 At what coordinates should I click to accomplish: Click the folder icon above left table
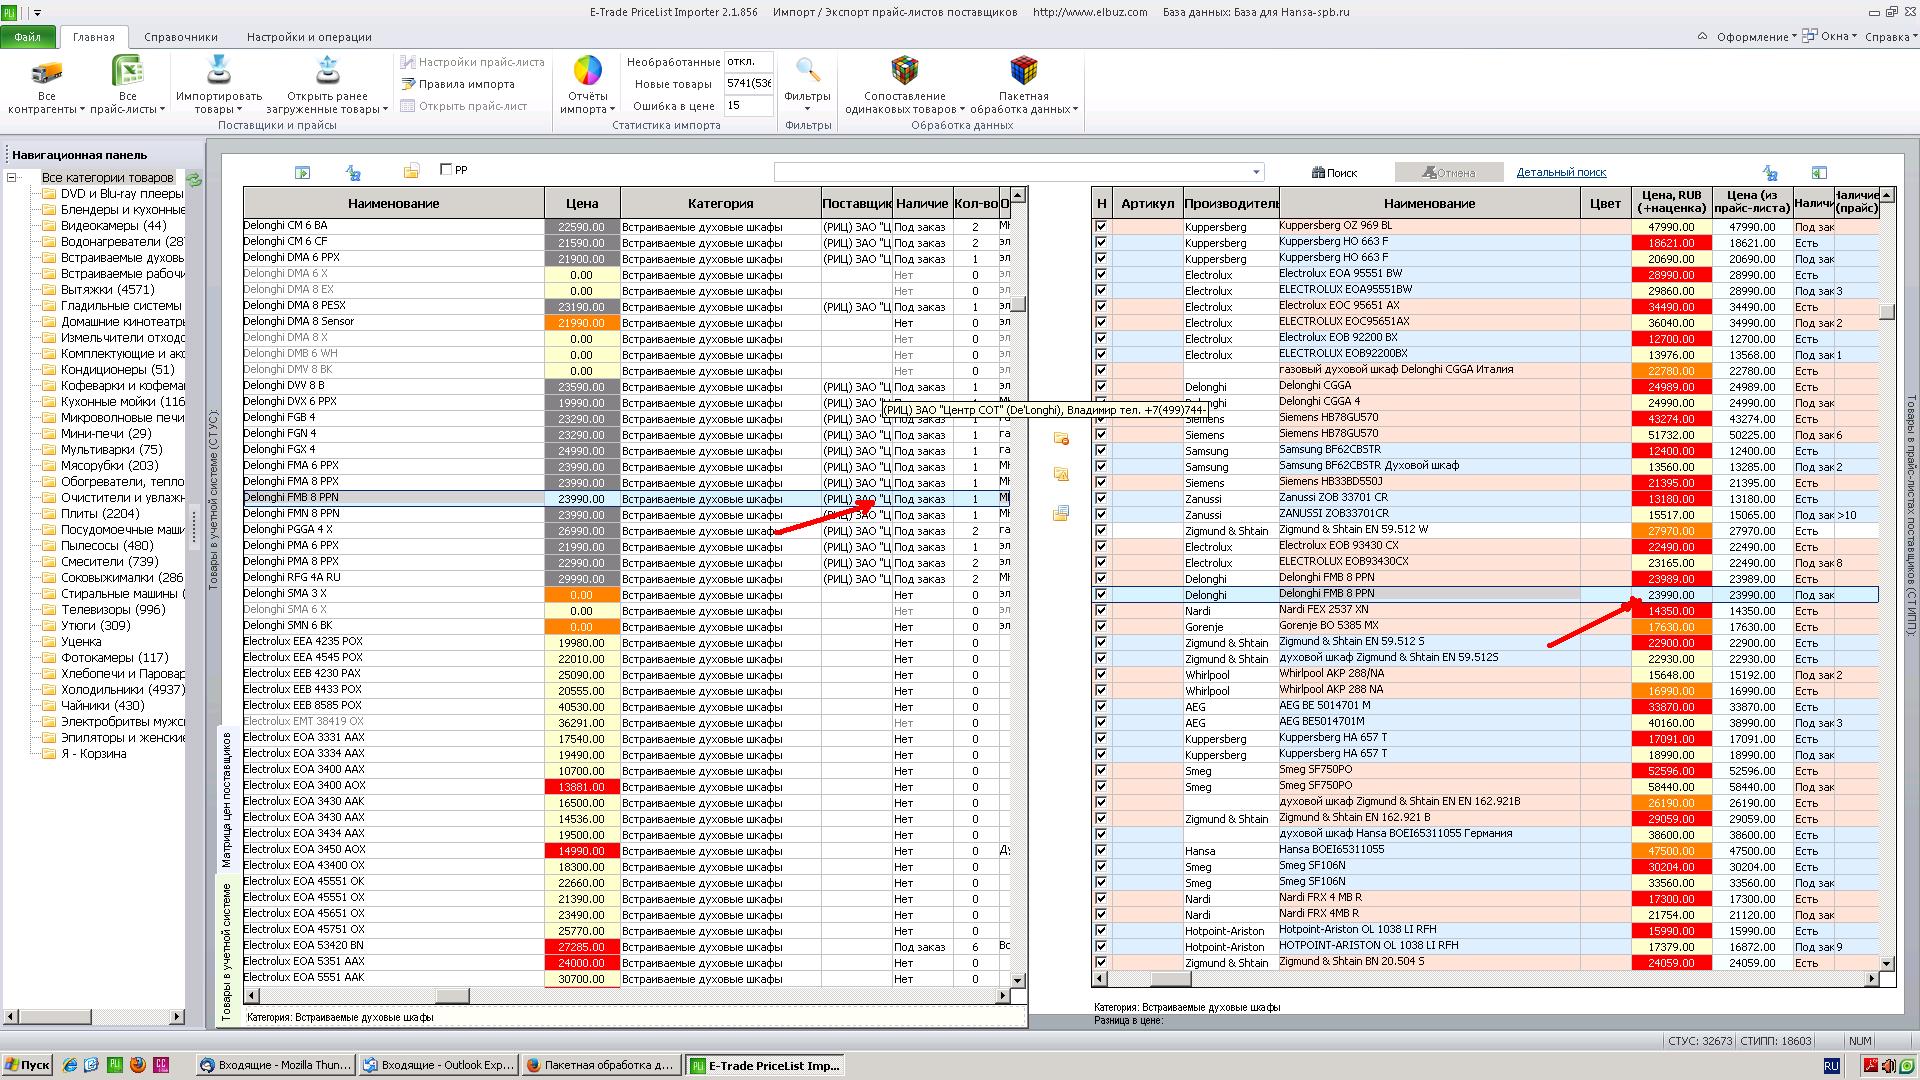point(411,172)
